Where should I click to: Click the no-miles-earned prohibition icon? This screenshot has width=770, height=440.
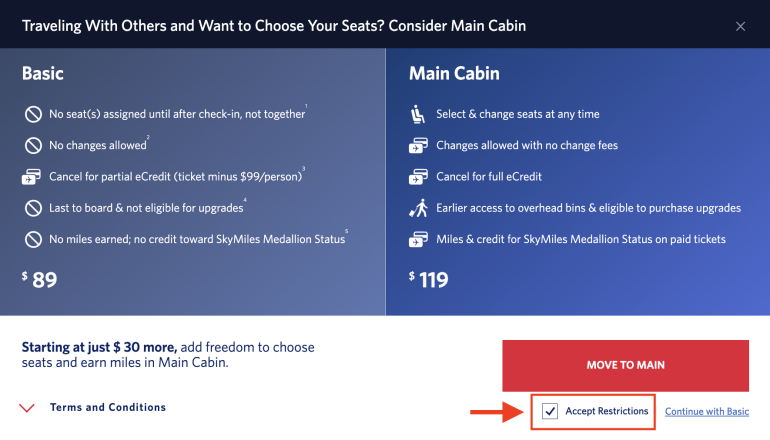[x=31, y=240]
